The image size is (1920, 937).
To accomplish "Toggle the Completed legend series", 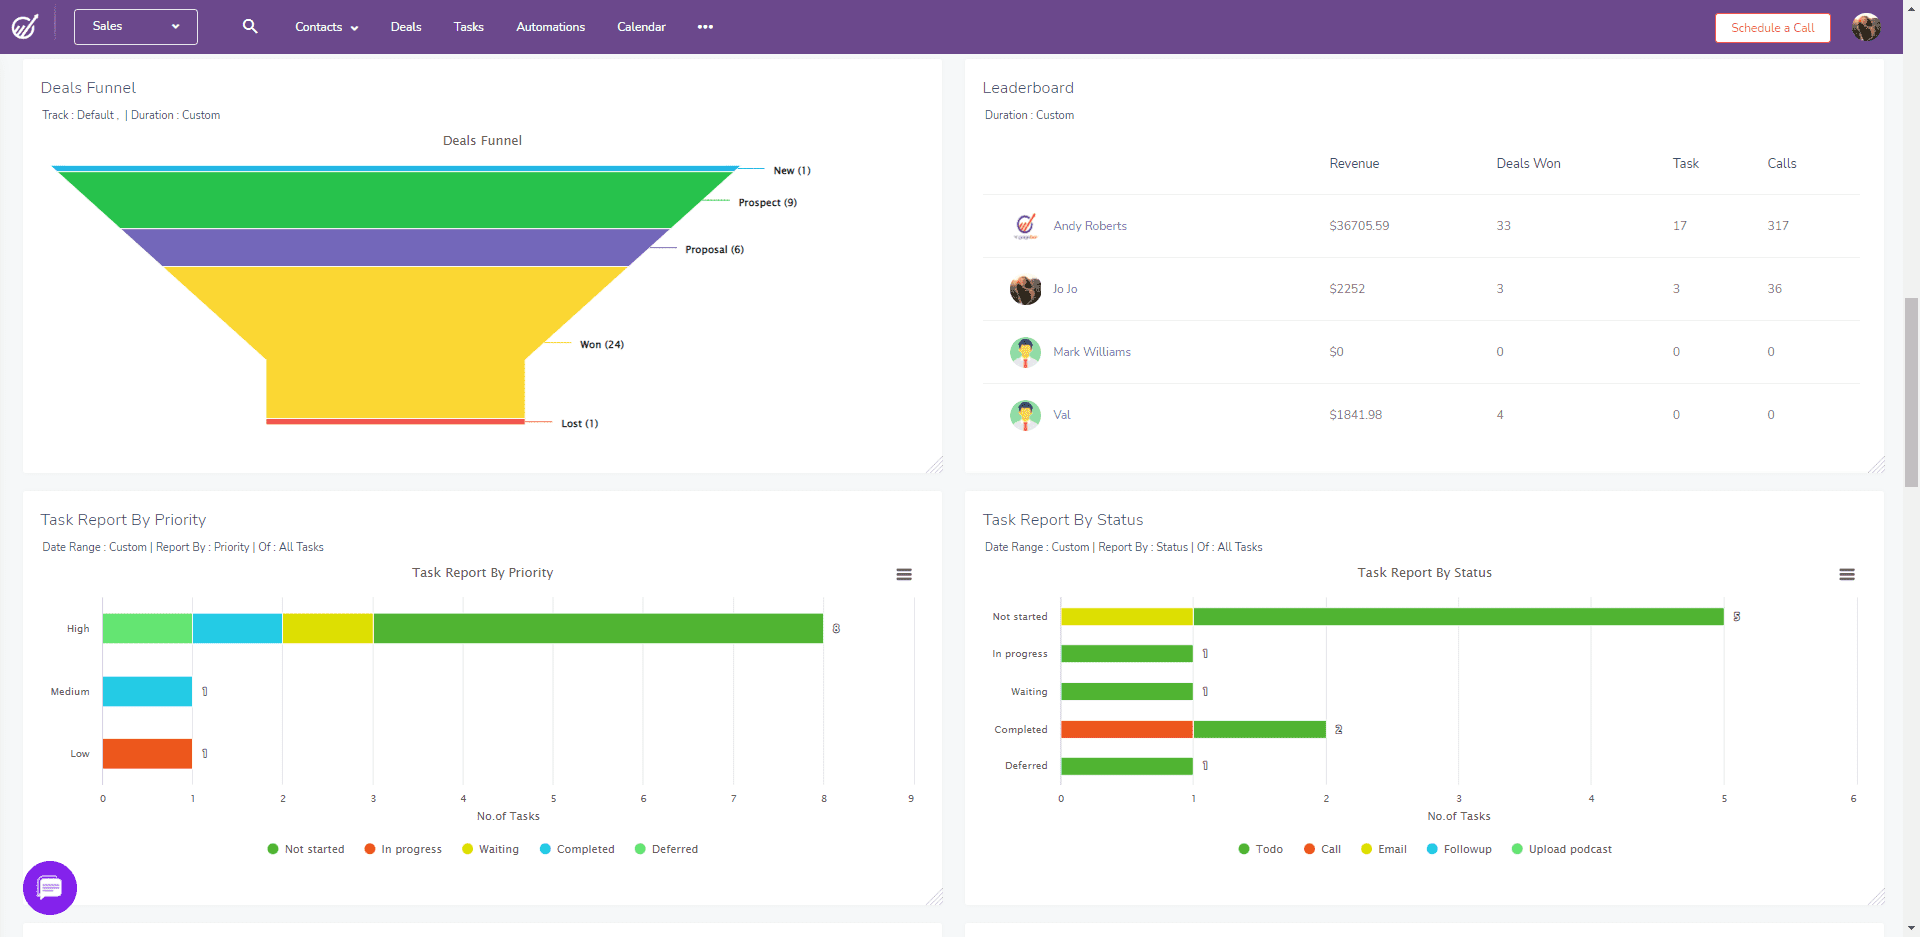I will (577, 849).
